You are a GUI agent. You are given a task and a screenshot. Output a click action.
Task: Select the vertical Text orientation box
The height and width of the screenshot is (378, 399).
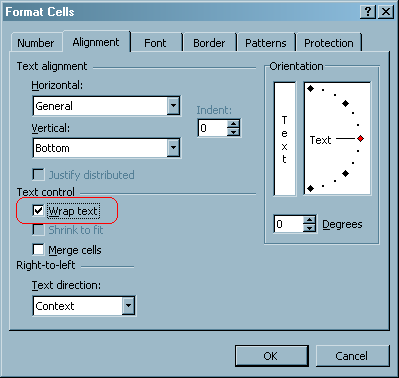(x=285, y=139)
